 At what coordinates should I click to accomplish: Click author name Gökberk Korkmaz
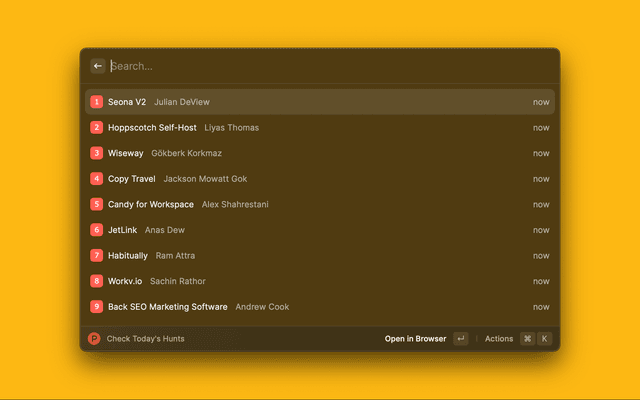point(187,153)
